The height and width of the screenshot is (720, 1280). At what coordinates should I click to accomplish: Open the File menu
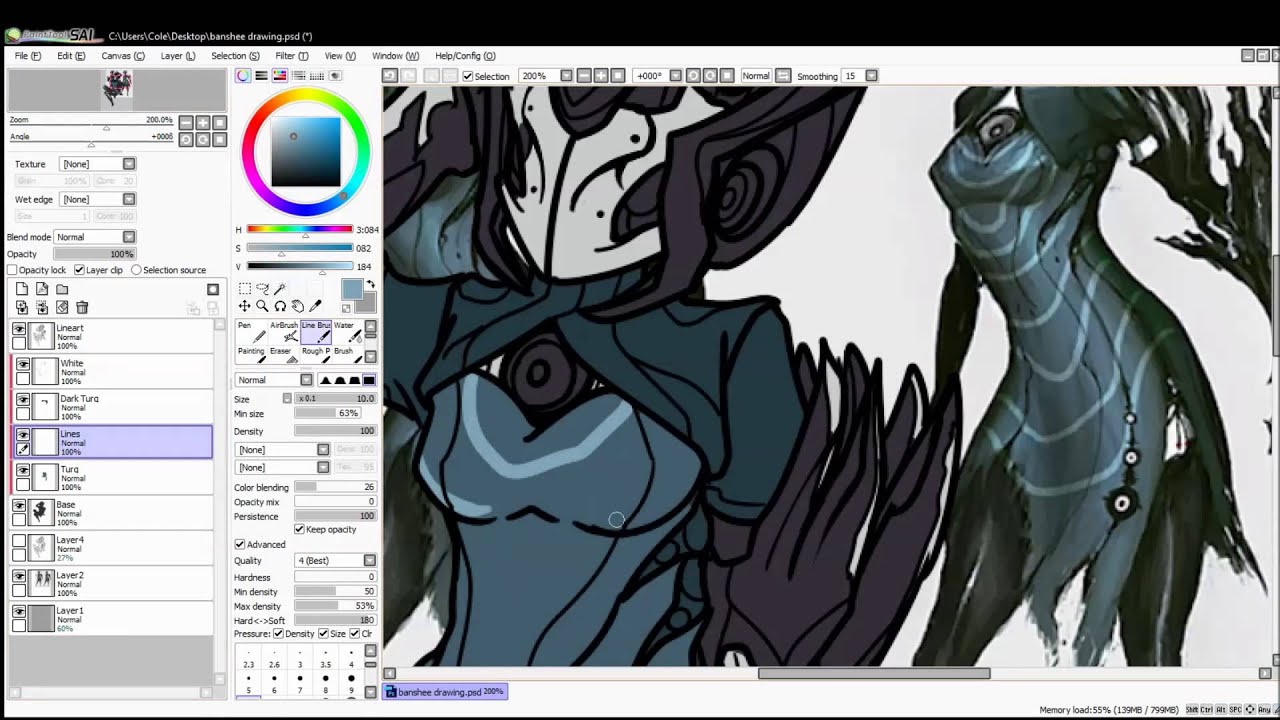pyautogui.click(x=28, y=56)
